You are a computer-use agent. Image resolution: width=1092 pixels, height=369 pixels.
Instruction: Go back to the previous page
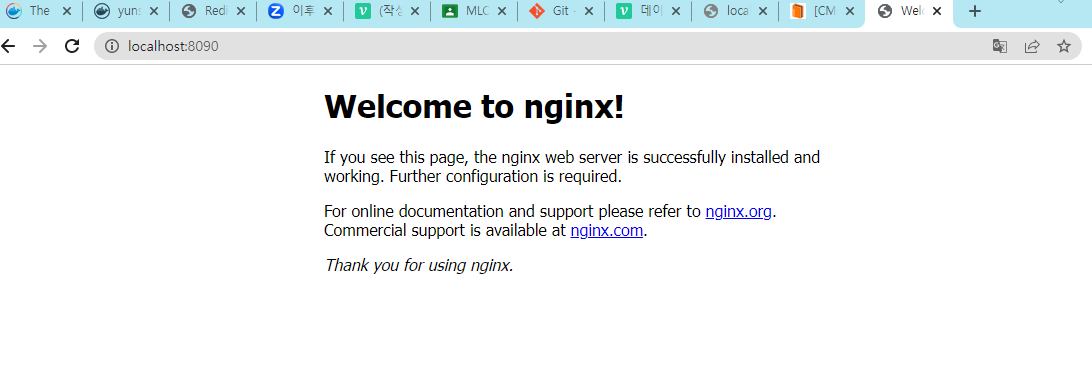pos(8,47)
